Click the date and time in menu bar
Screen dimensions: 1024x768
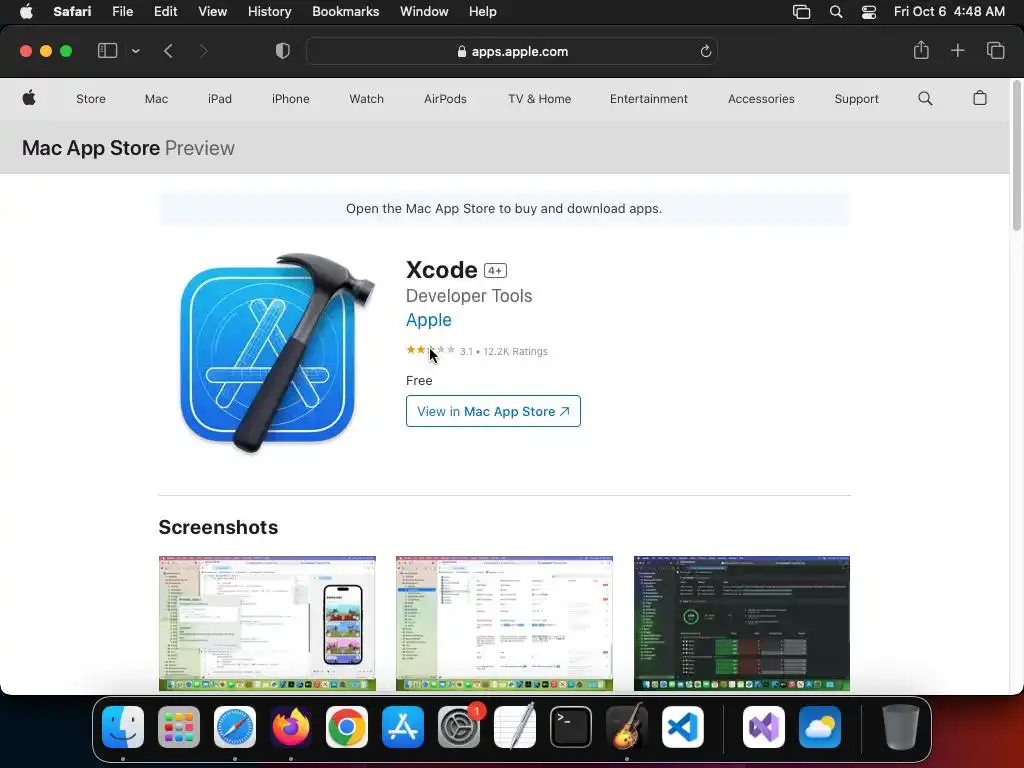point(949,12)
